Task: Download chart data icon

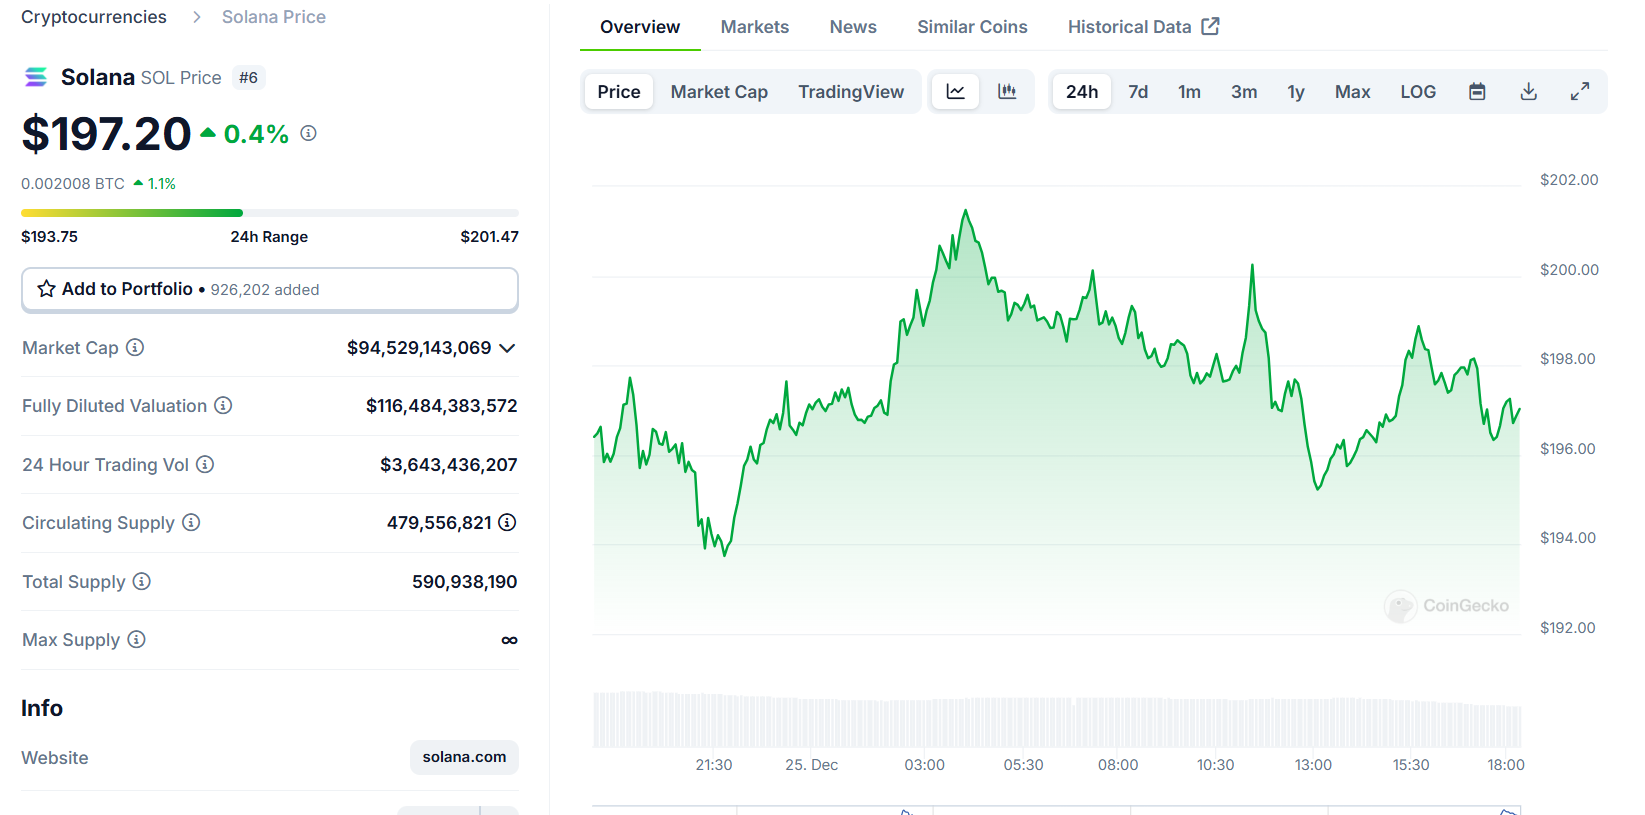Action: click(1529, 92)
